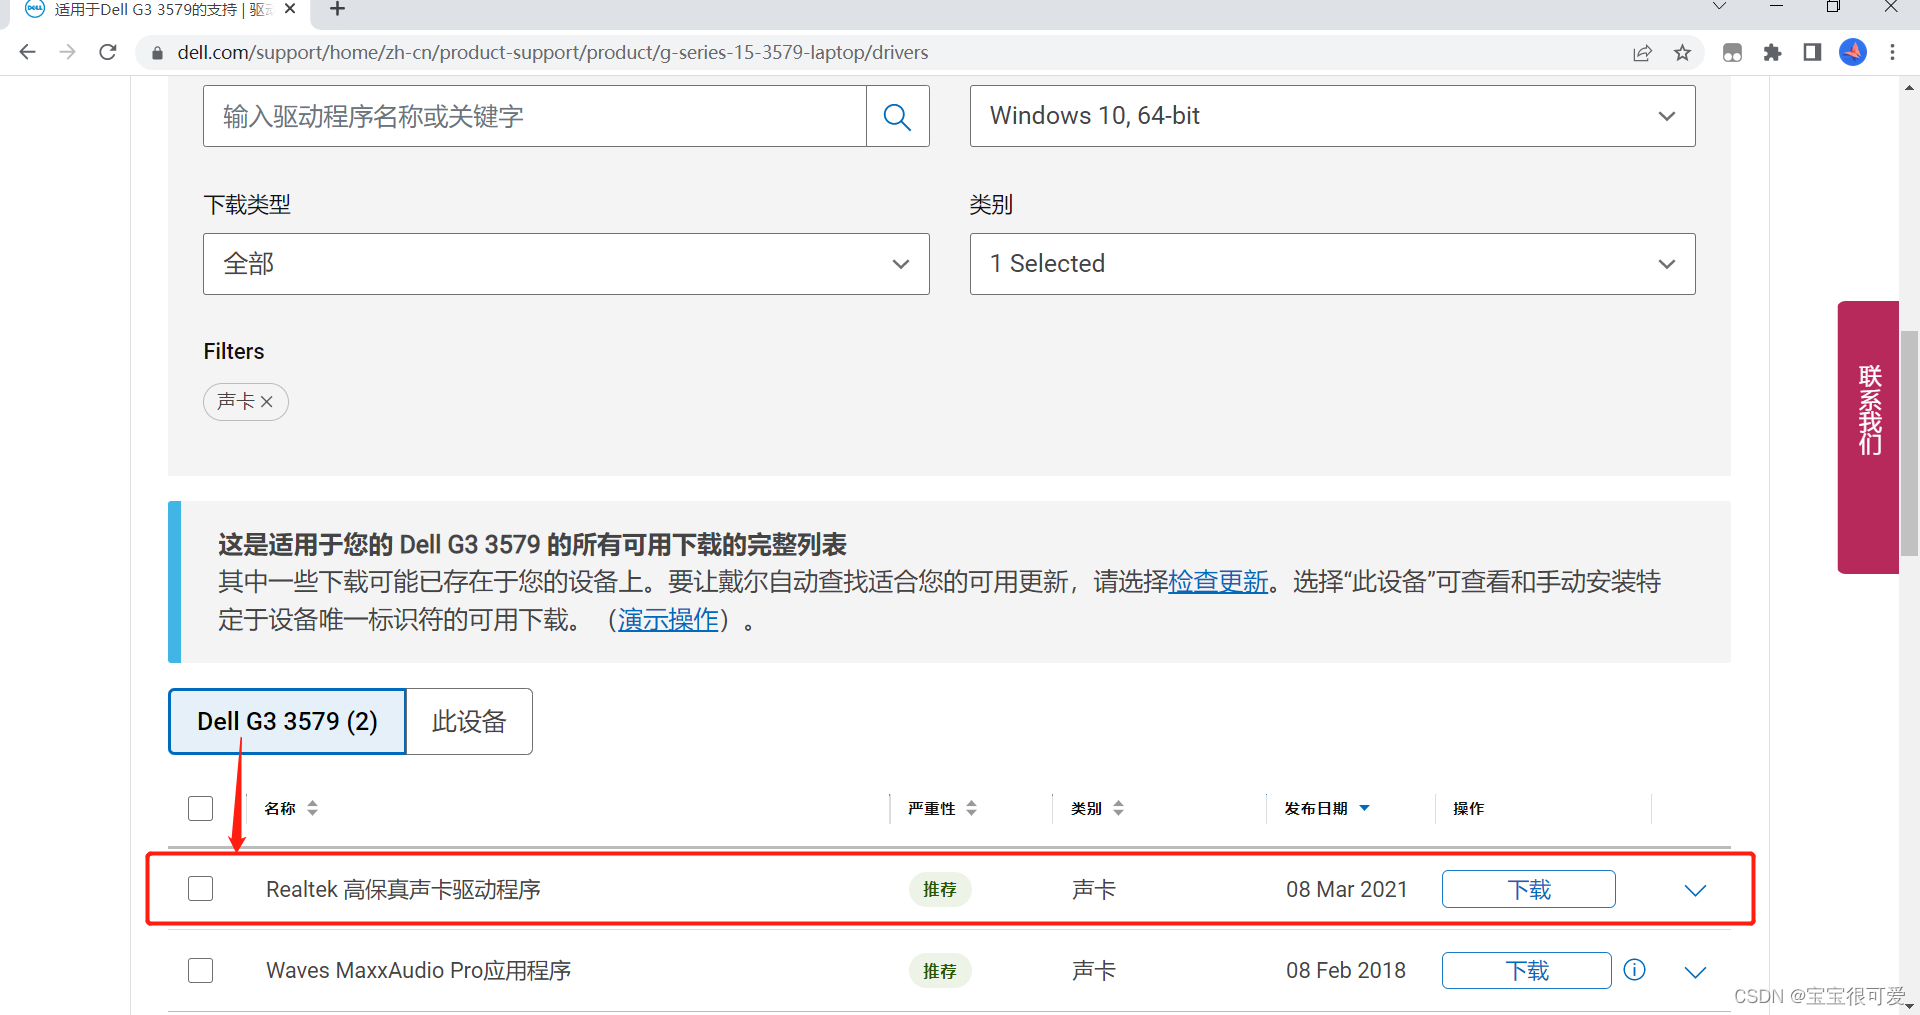Open the 检查更新 link

[x=1218, y=581]
